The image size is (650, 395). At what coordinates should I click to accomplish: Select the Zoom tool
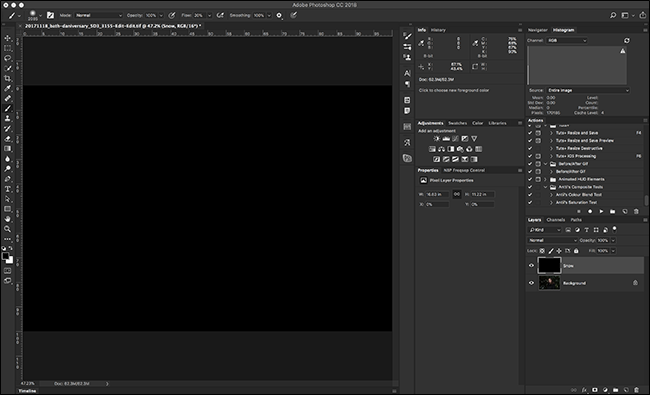click(x=7, y=229)
